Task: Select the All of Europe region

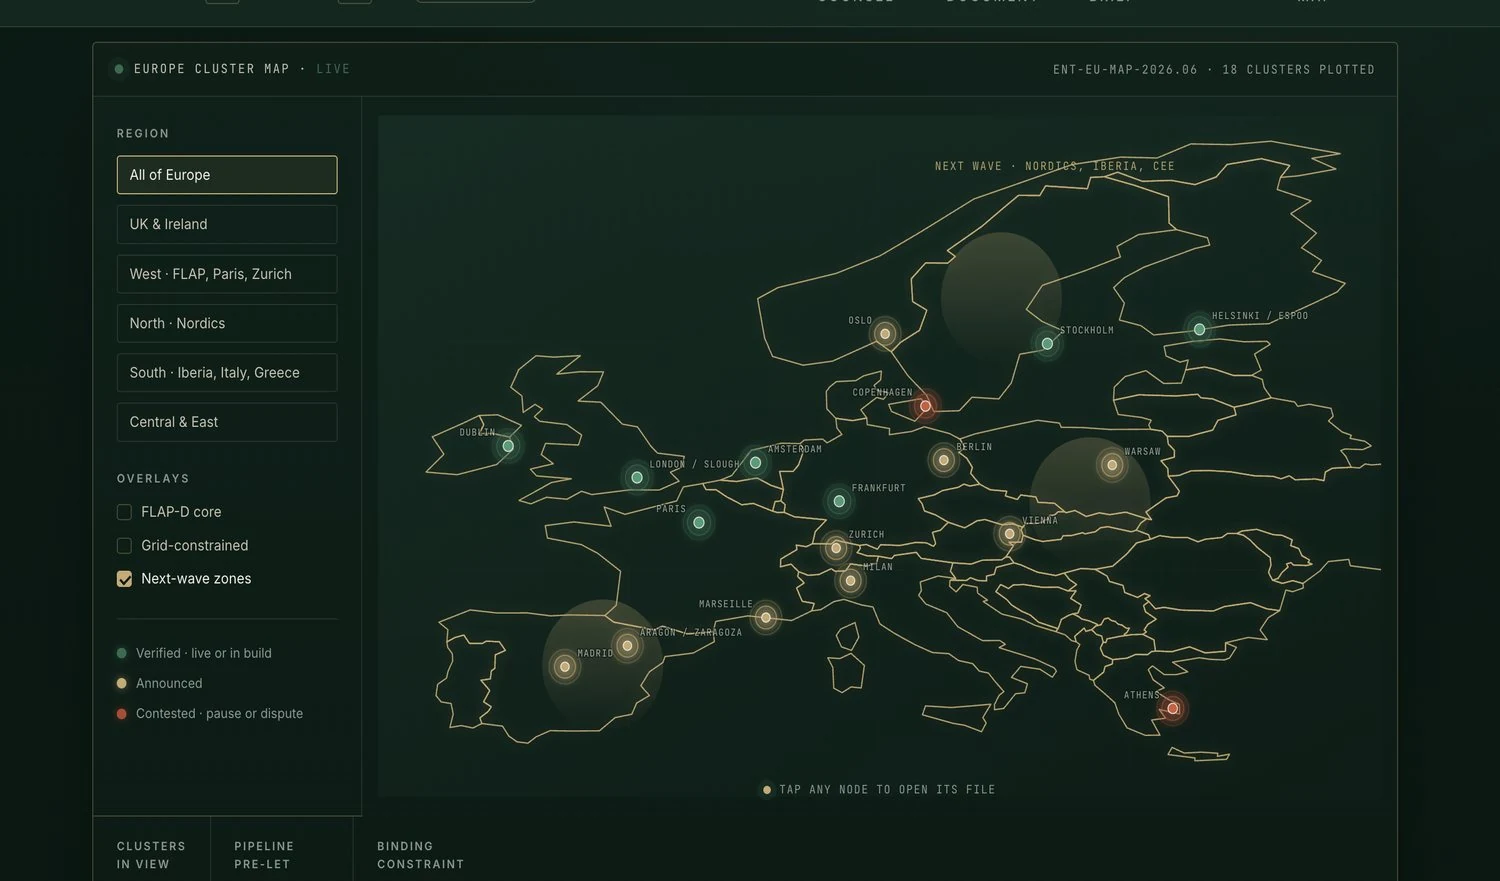Action: pyautogui.click(x=227, y=175)
